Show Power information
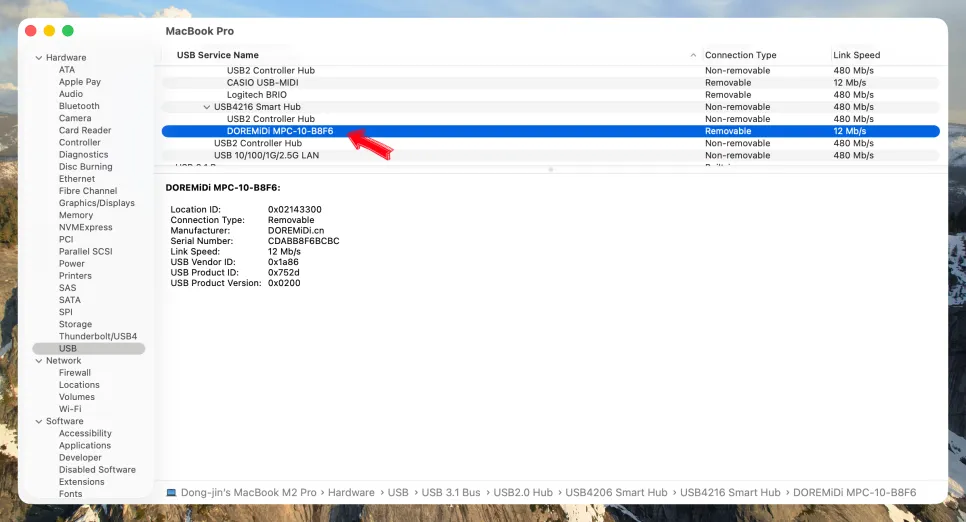This screenshot has width=966, height=522. 71,264
